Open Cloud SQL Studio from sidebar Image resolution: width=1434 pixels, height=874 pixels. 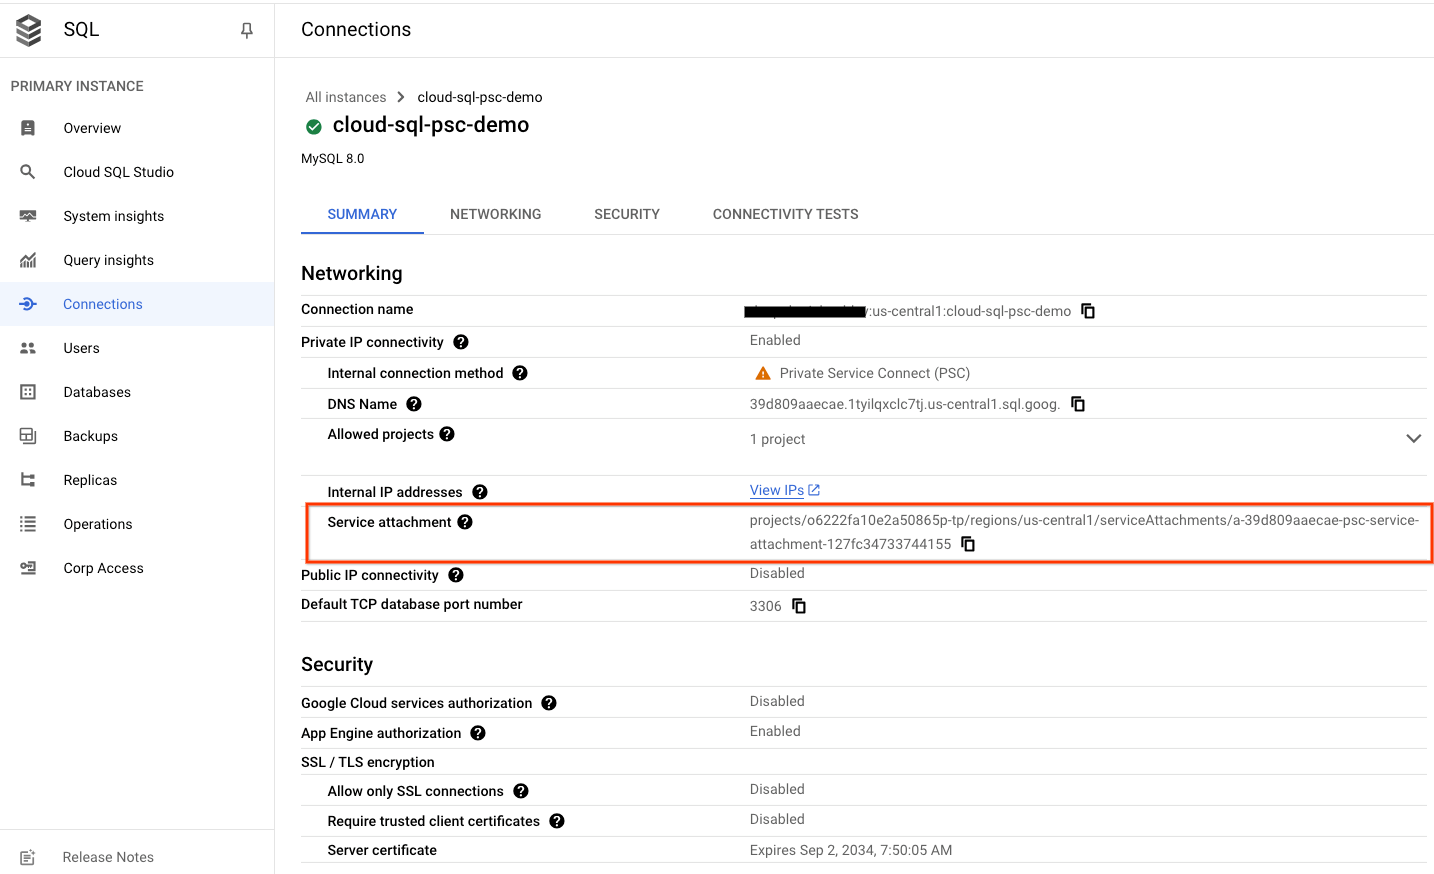118,172
